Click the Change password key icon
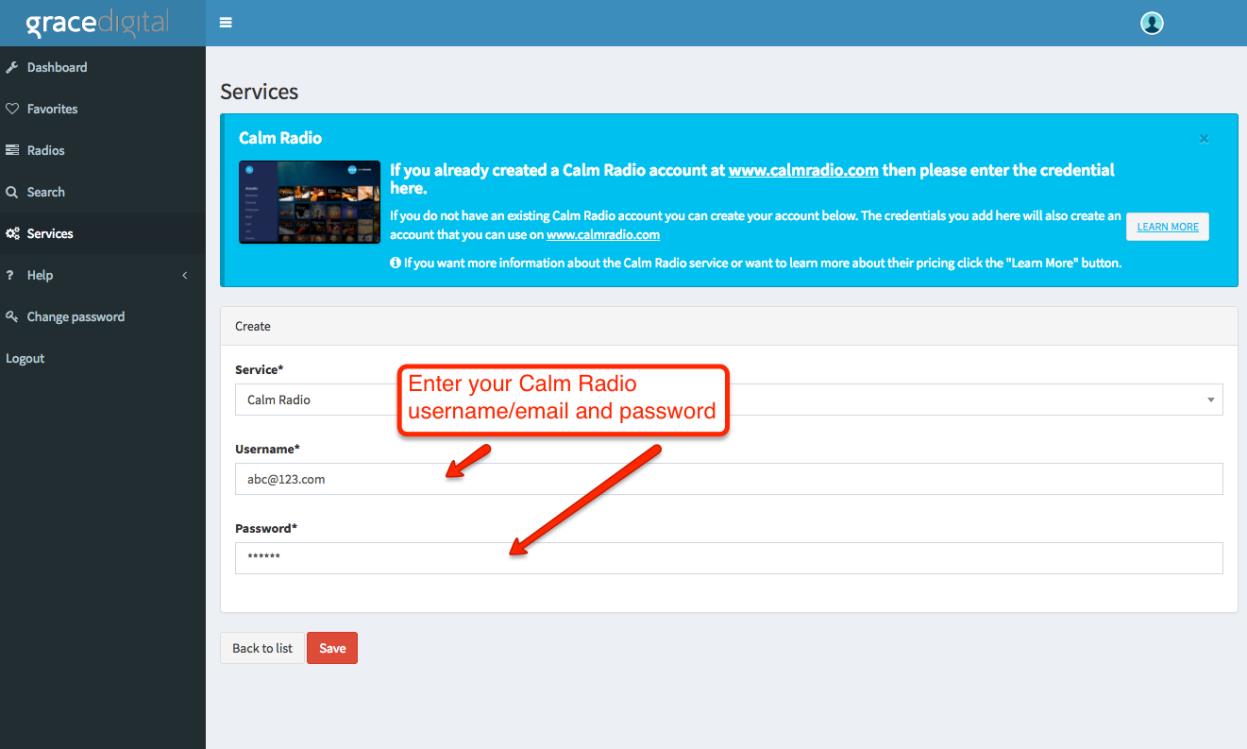1247x749 pixels. [x=11, y=317]
